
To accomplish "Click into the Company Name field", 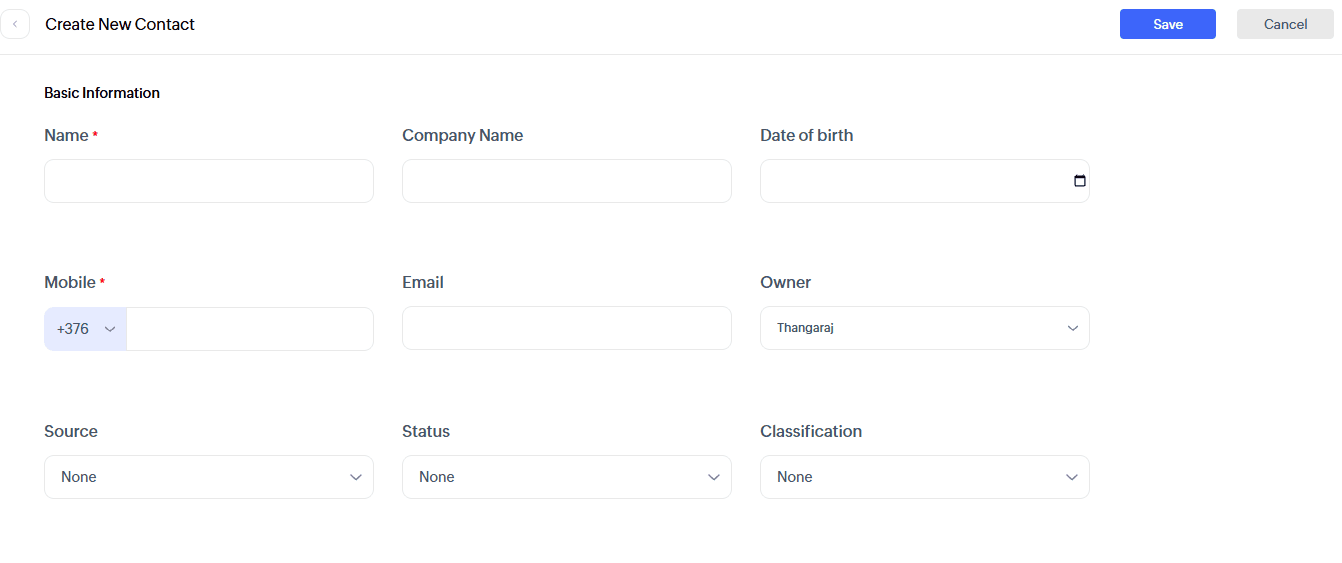I will pos(566,181).
